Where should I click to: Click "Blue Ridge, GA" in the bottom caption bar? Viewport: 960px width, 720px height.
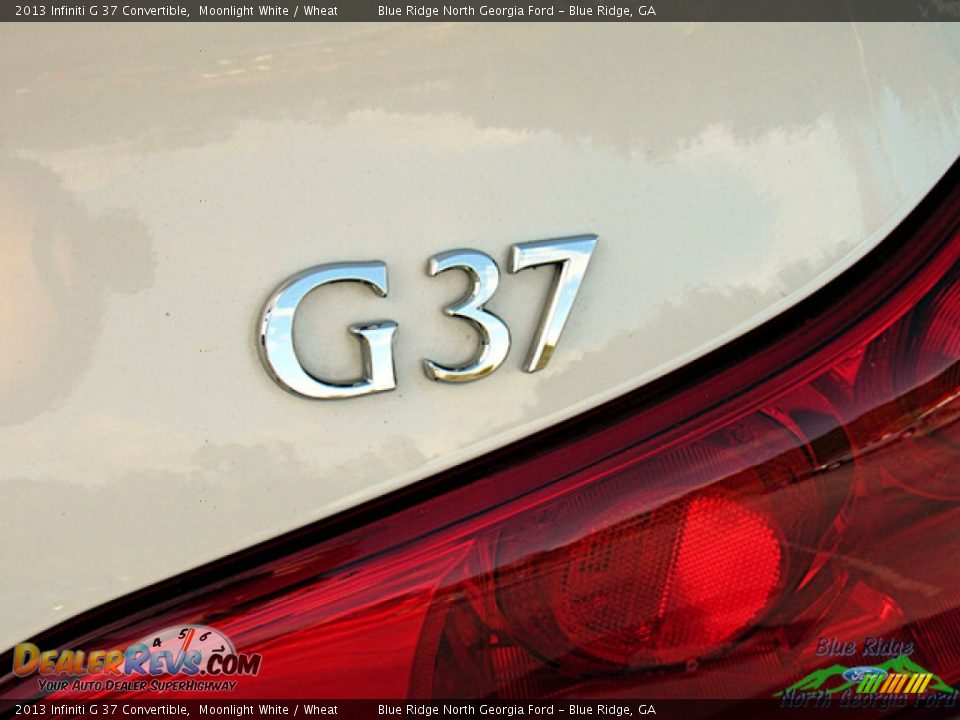pyautogui.click(x=612, y=710)
